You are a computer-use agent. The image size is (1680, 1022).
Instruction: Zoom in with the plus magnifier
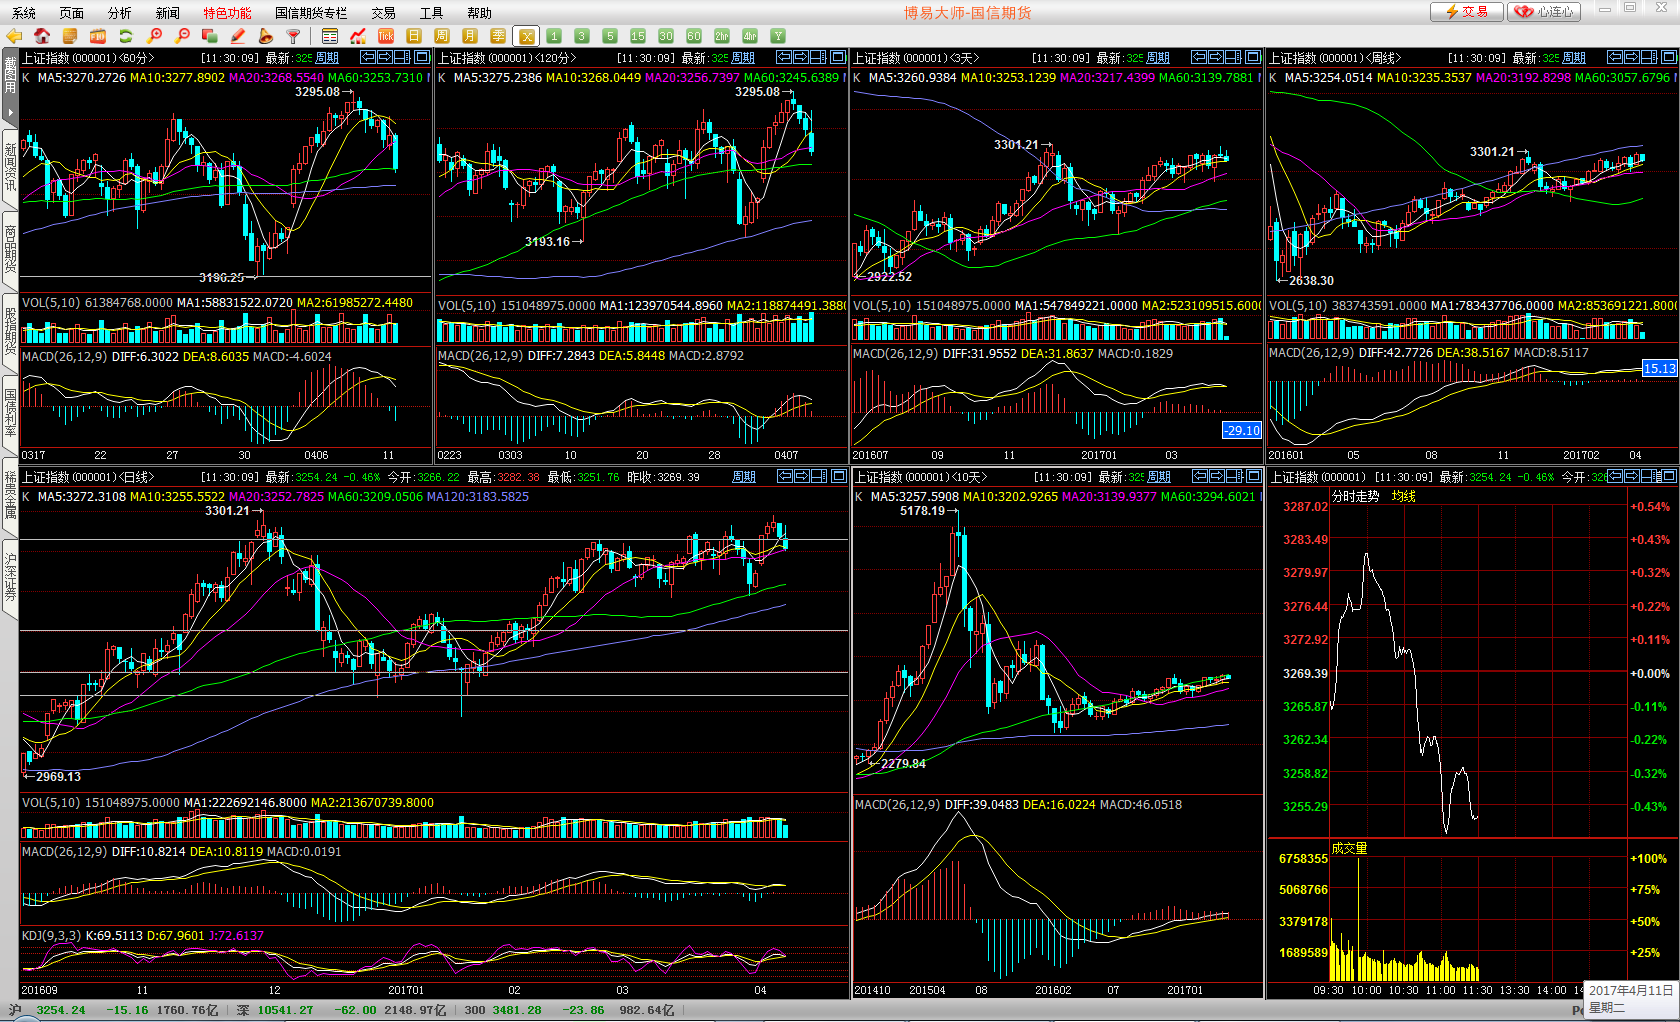point(154,36)
